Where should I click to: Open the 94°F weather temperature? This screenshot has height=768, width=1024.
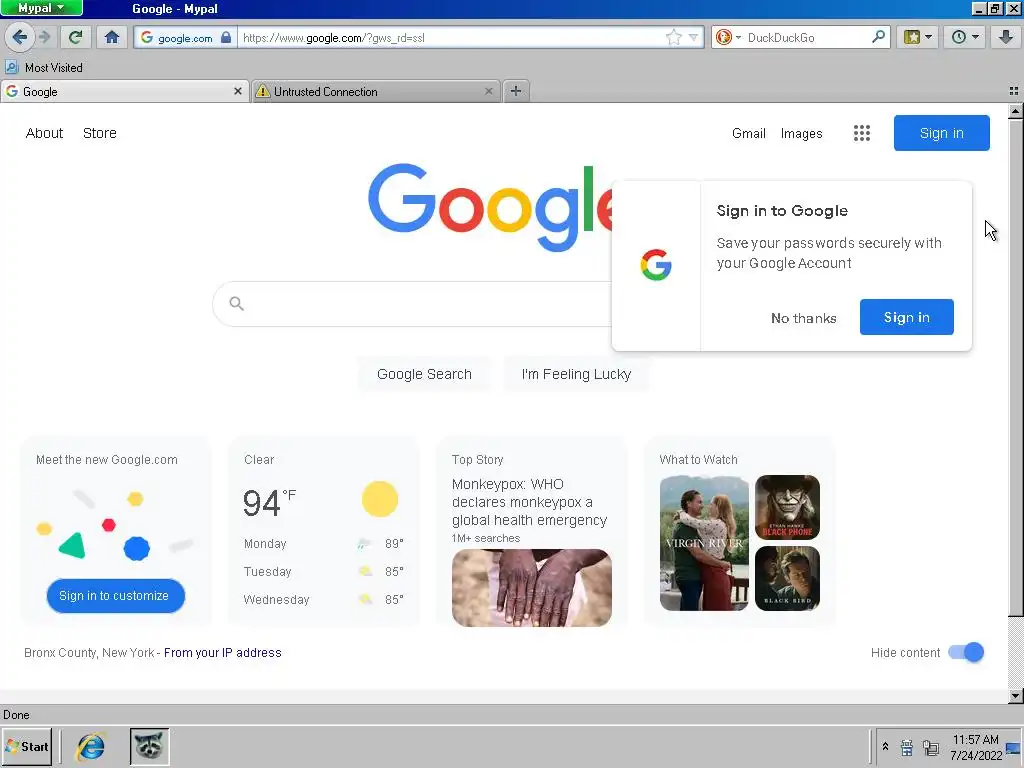tap(269, 502)
